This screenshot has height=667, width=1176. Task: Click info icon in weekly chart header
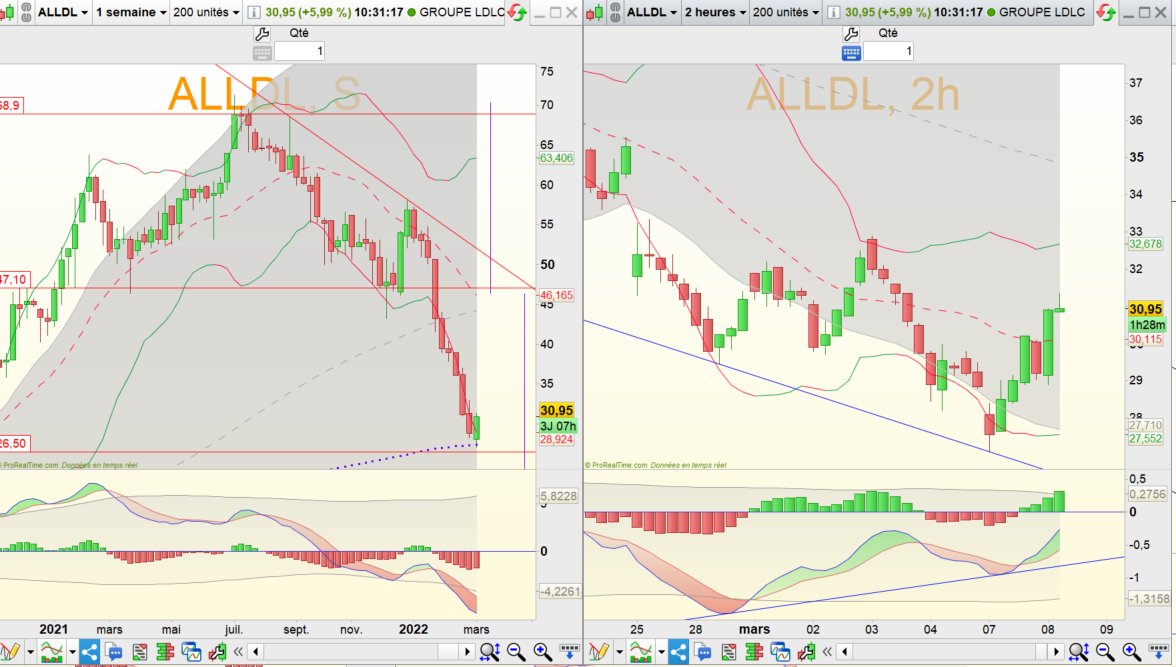click(x=254, y=12)
